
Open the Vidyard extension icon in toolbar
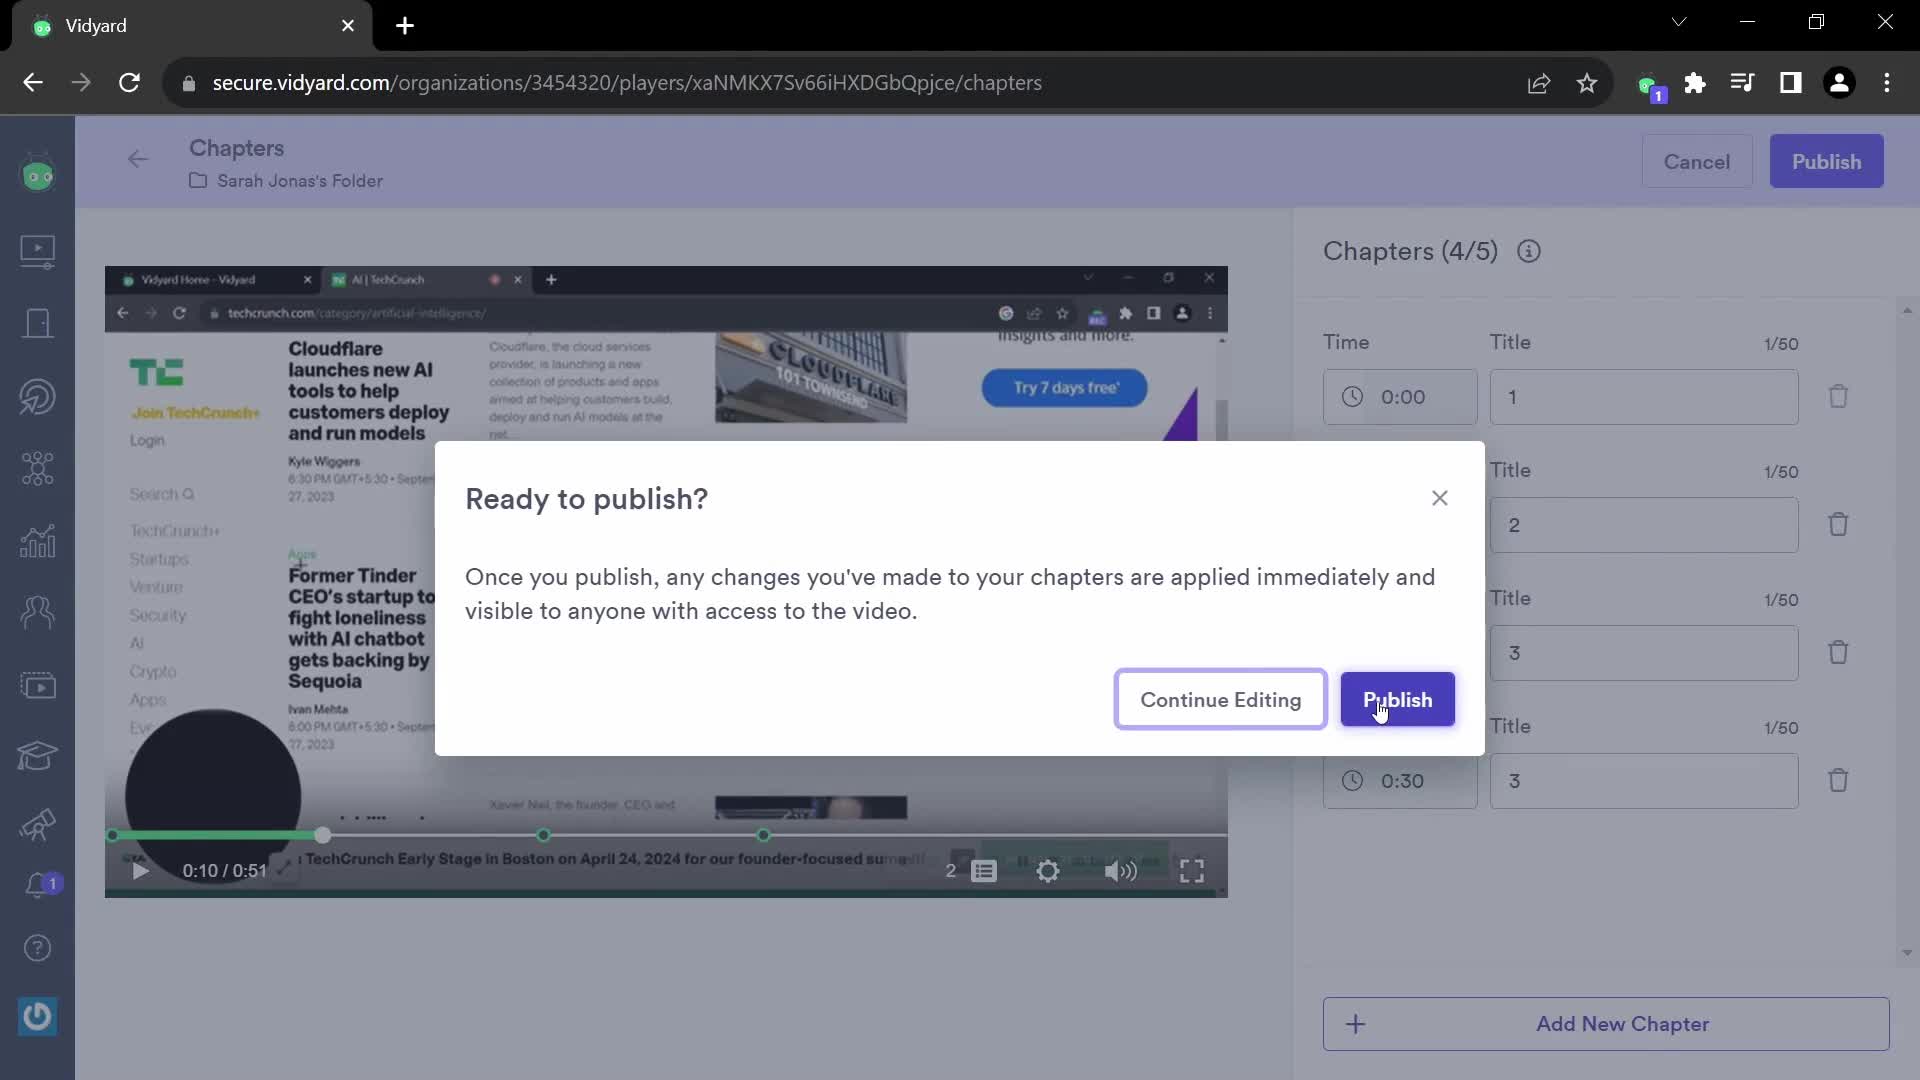point(1649,87)
